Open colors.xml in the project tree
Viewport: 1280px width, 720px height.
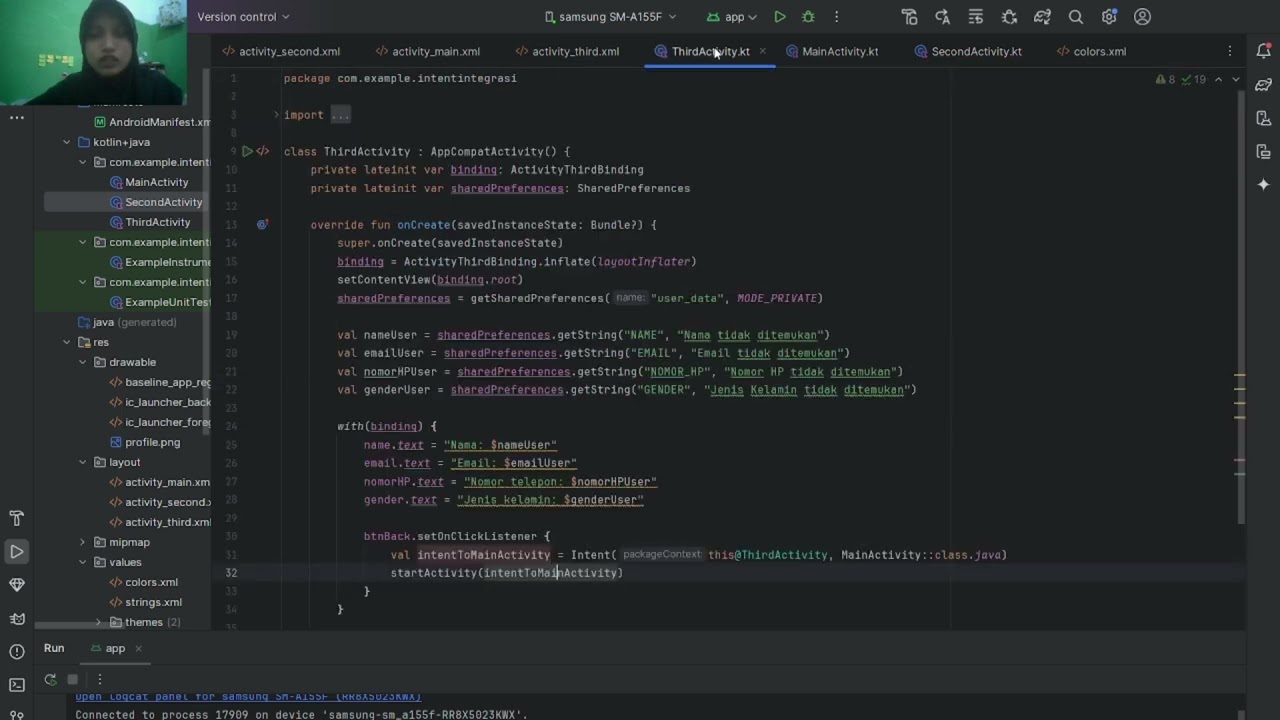click(151, 582)
